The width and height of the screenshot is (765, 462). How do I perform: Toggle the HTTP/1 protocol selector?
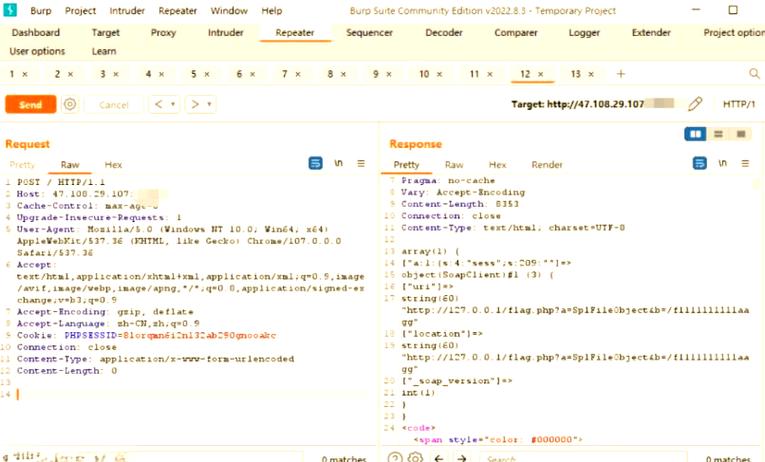(x=739, y=104)
